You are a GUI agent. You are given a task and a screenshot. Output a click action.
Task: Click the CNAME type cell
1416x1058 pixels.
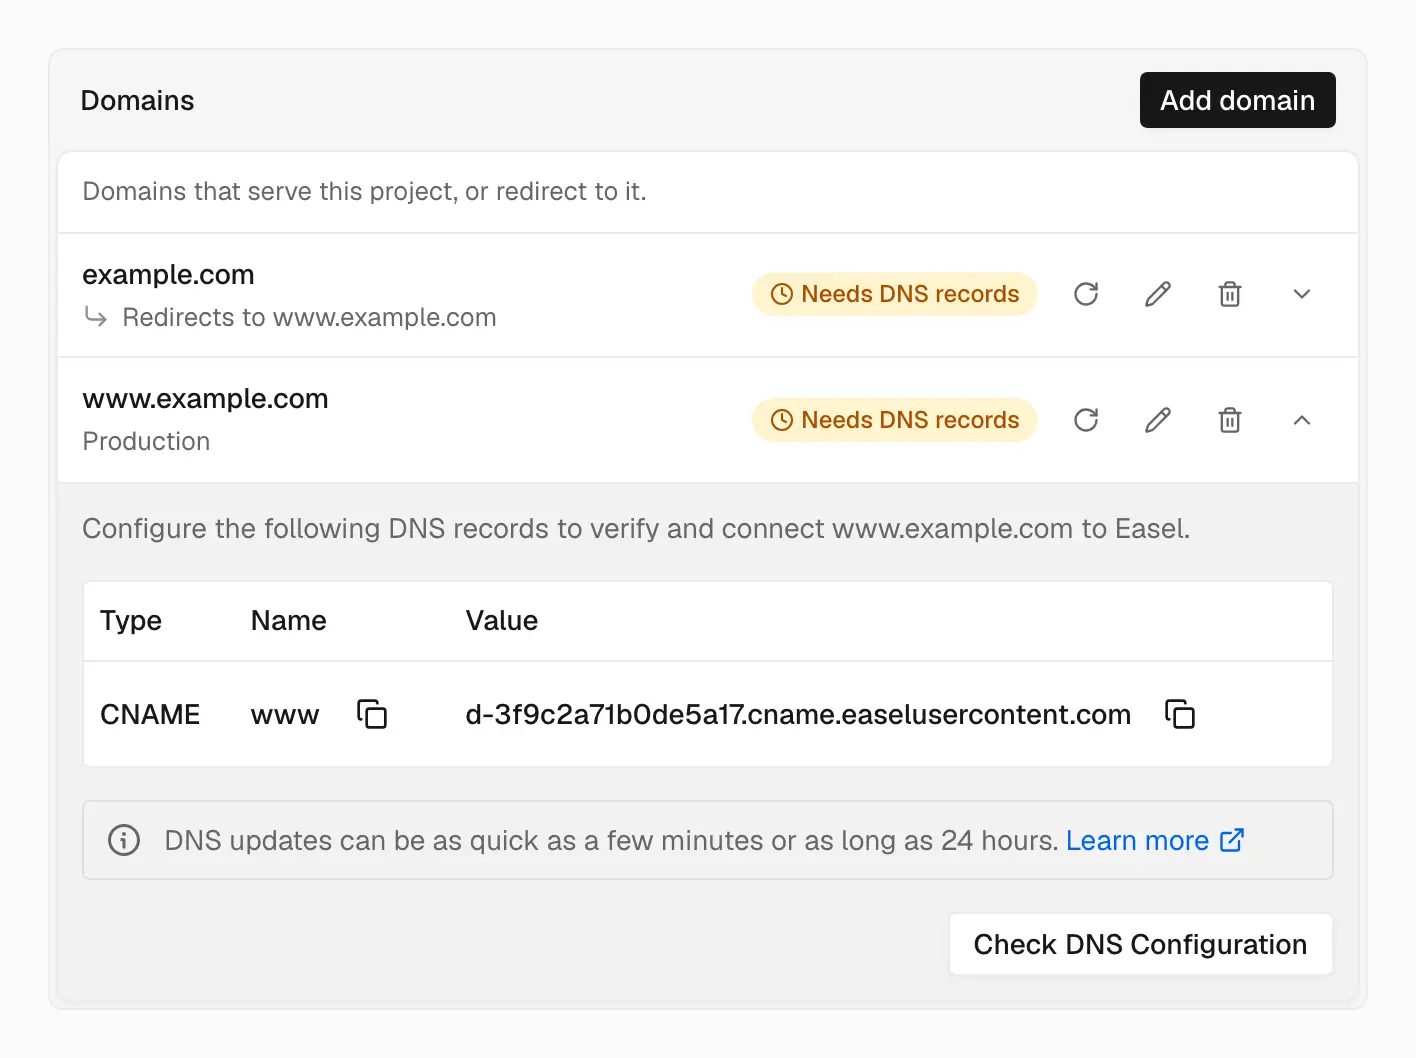tap(150, 714)
